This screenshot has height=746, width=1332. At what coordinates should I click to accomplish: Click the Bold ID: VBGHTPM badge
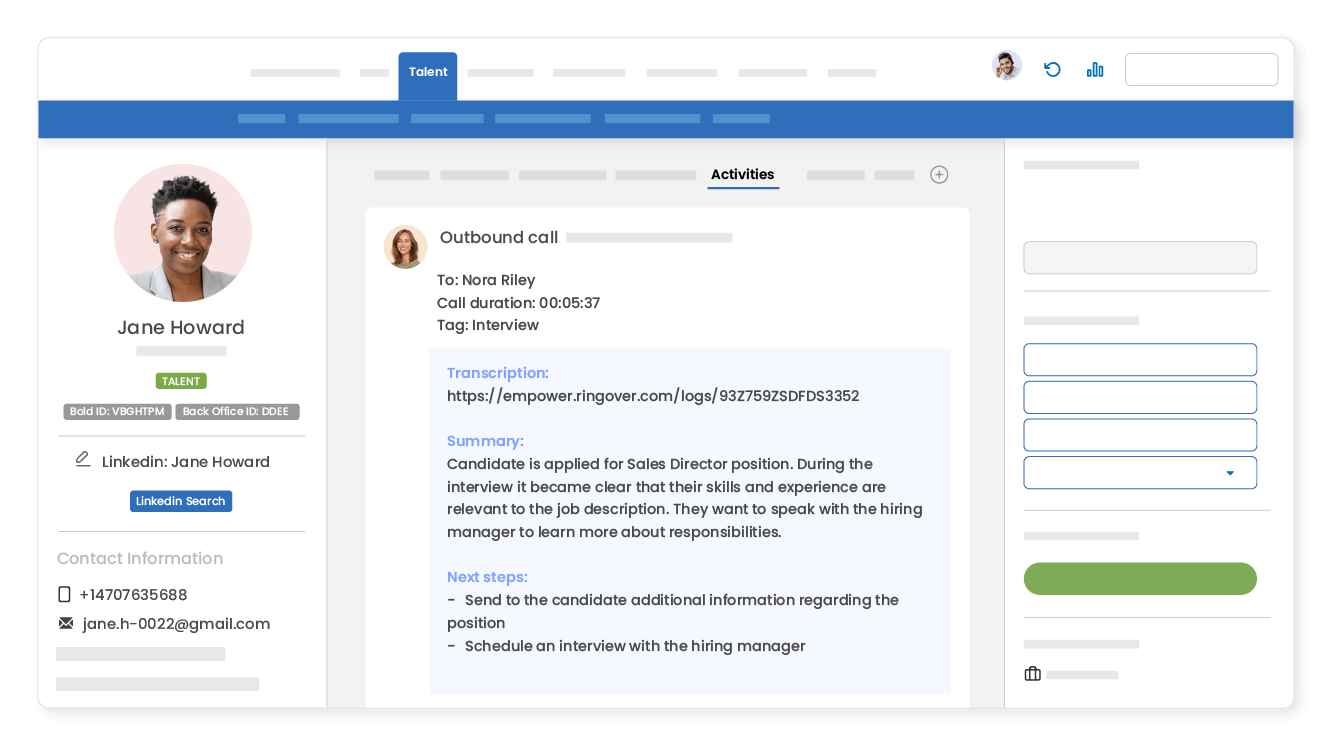(x=117, y=411)
